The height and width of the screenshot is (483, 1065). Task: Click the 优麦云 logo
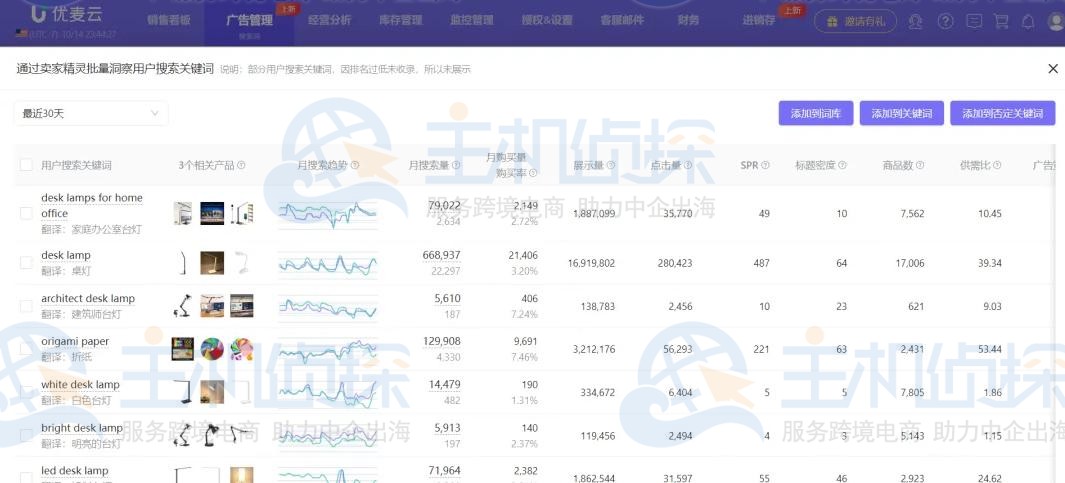coord(65,14)
